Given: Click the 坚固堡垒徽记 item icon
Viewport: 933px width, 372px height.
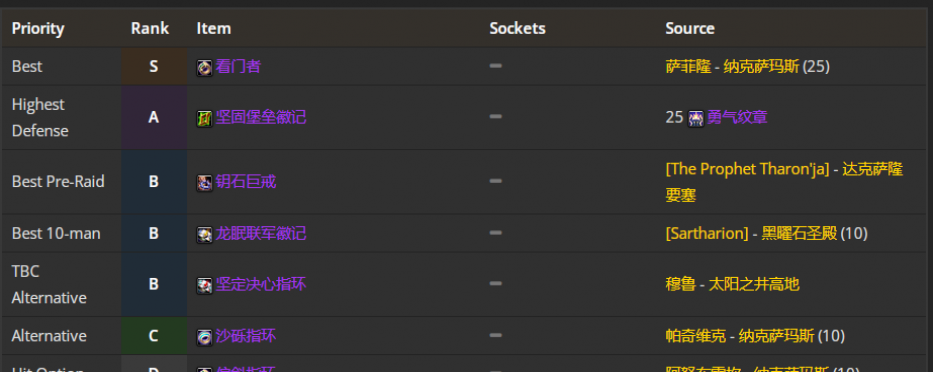Looking at the screenshot, I should tap(205, 118).
